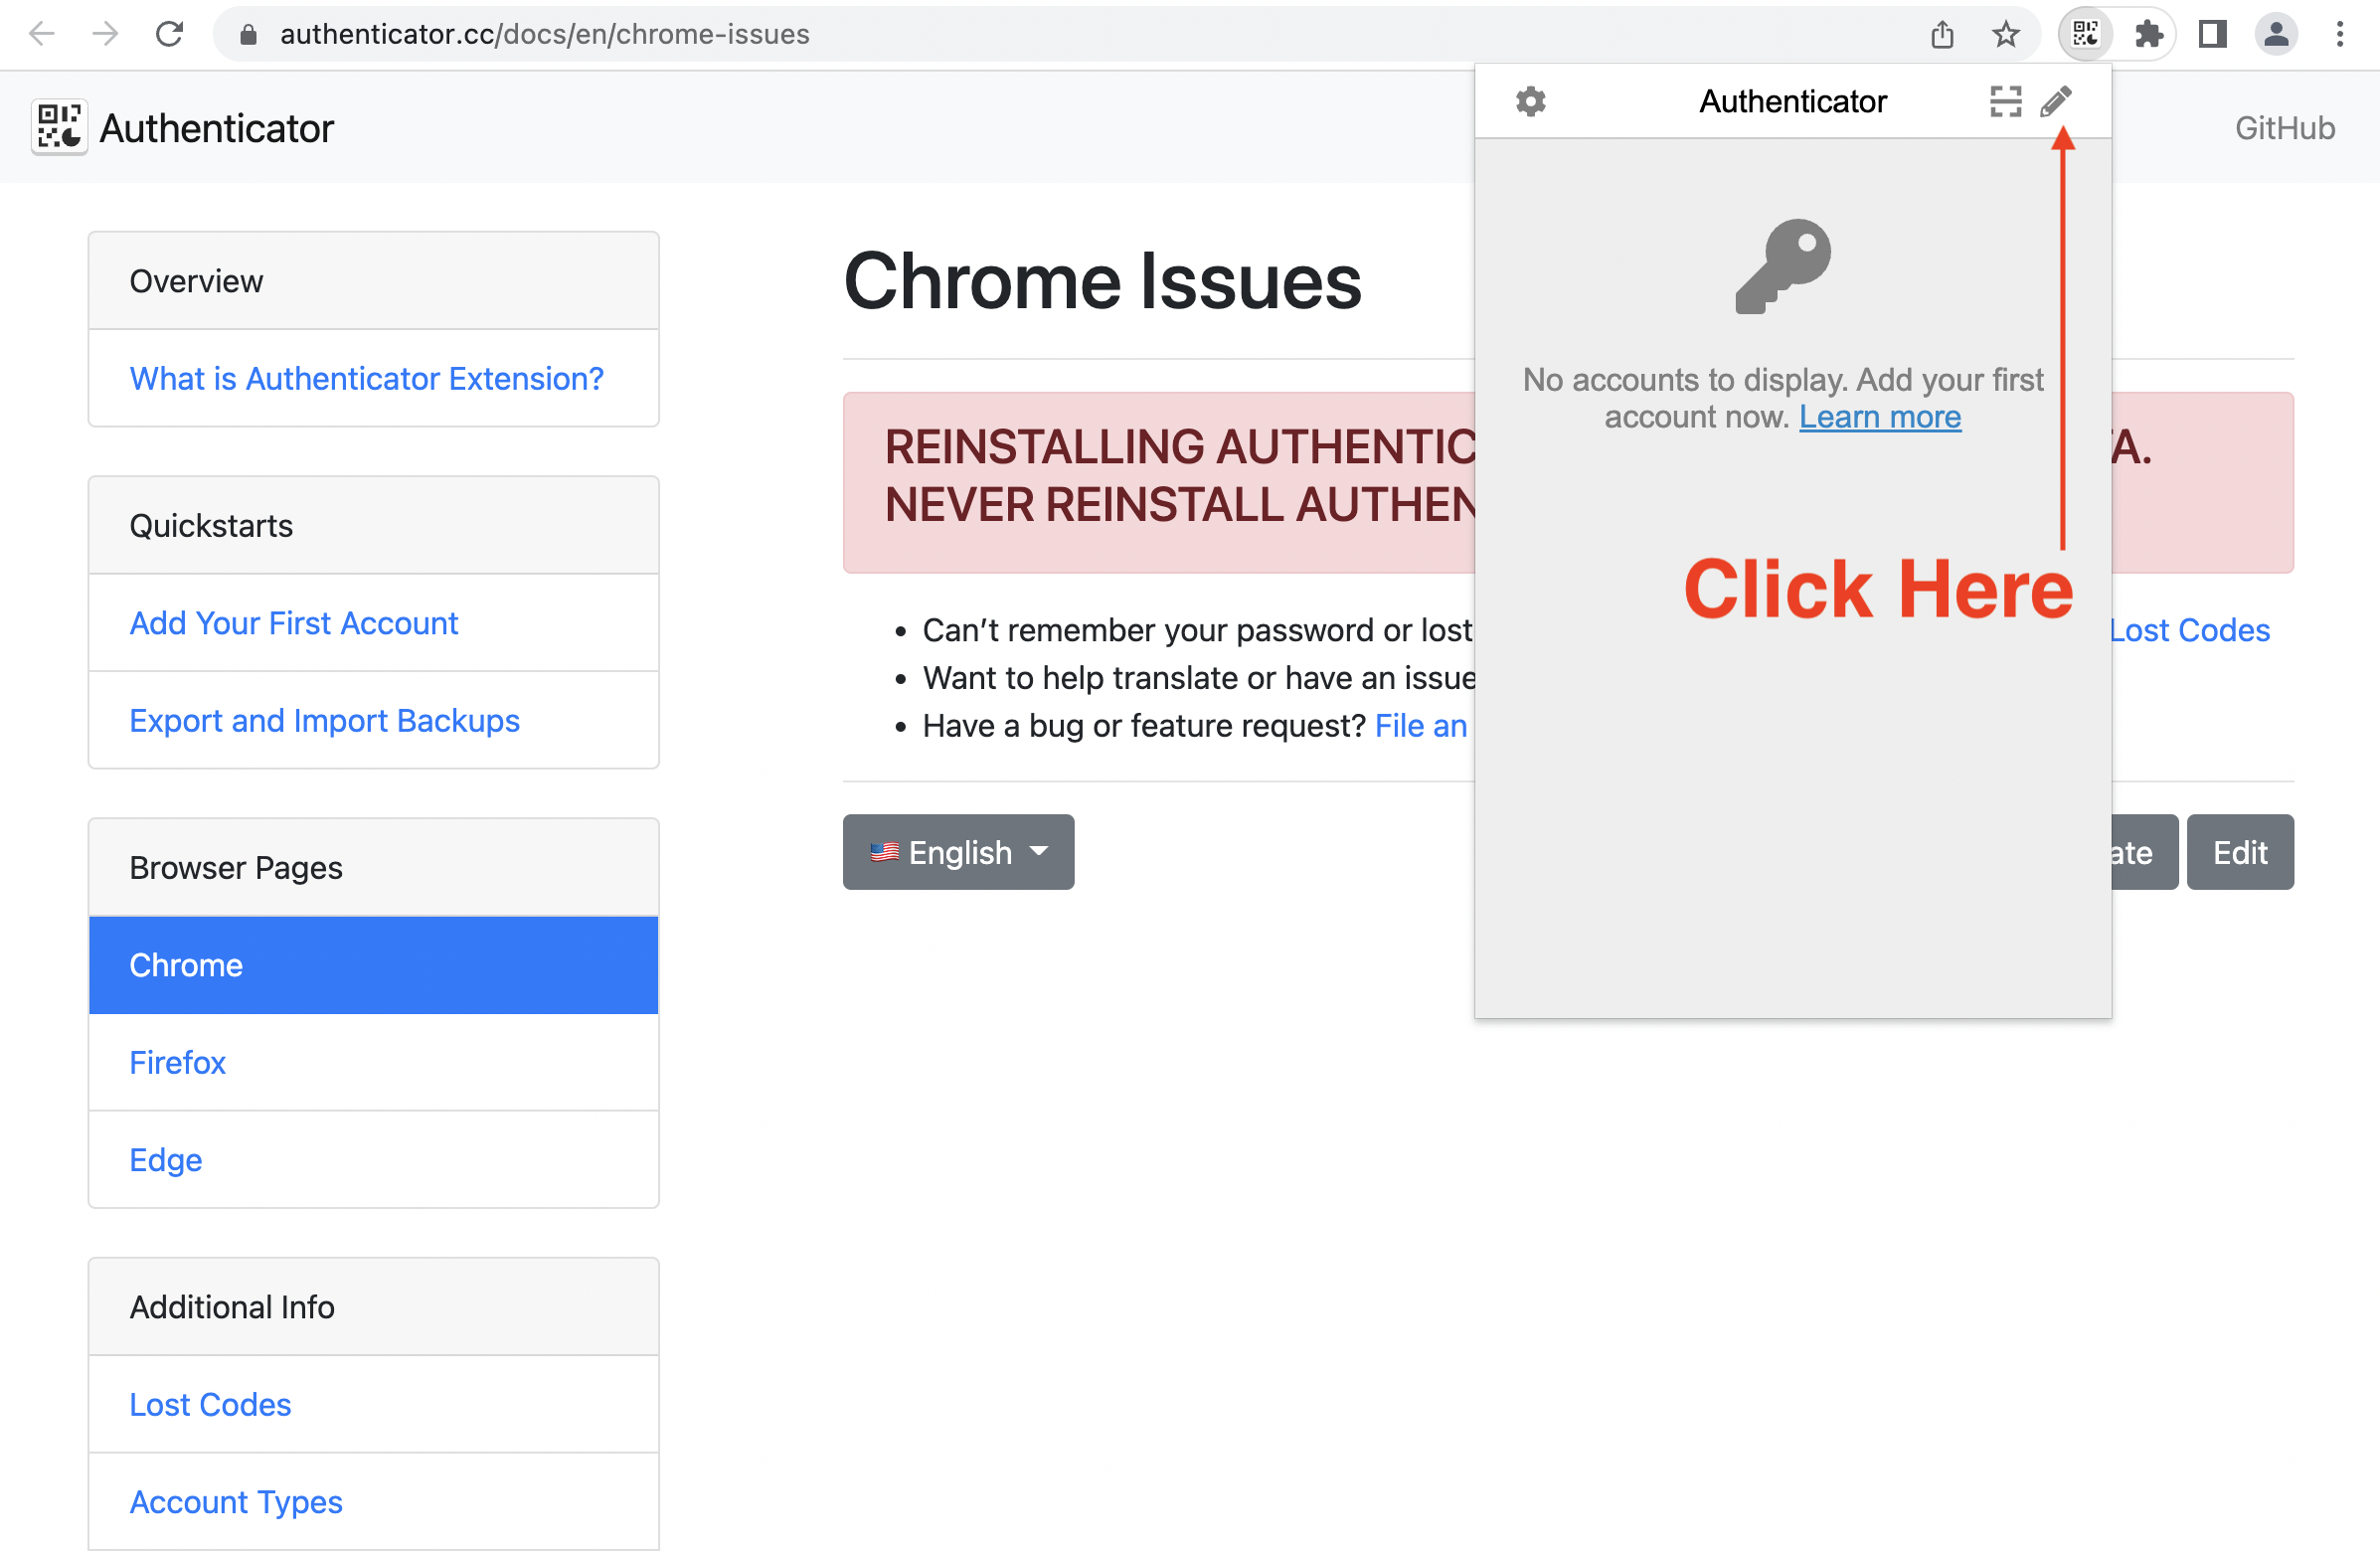Open Authenticator popup settings gear

(1530, 101)
